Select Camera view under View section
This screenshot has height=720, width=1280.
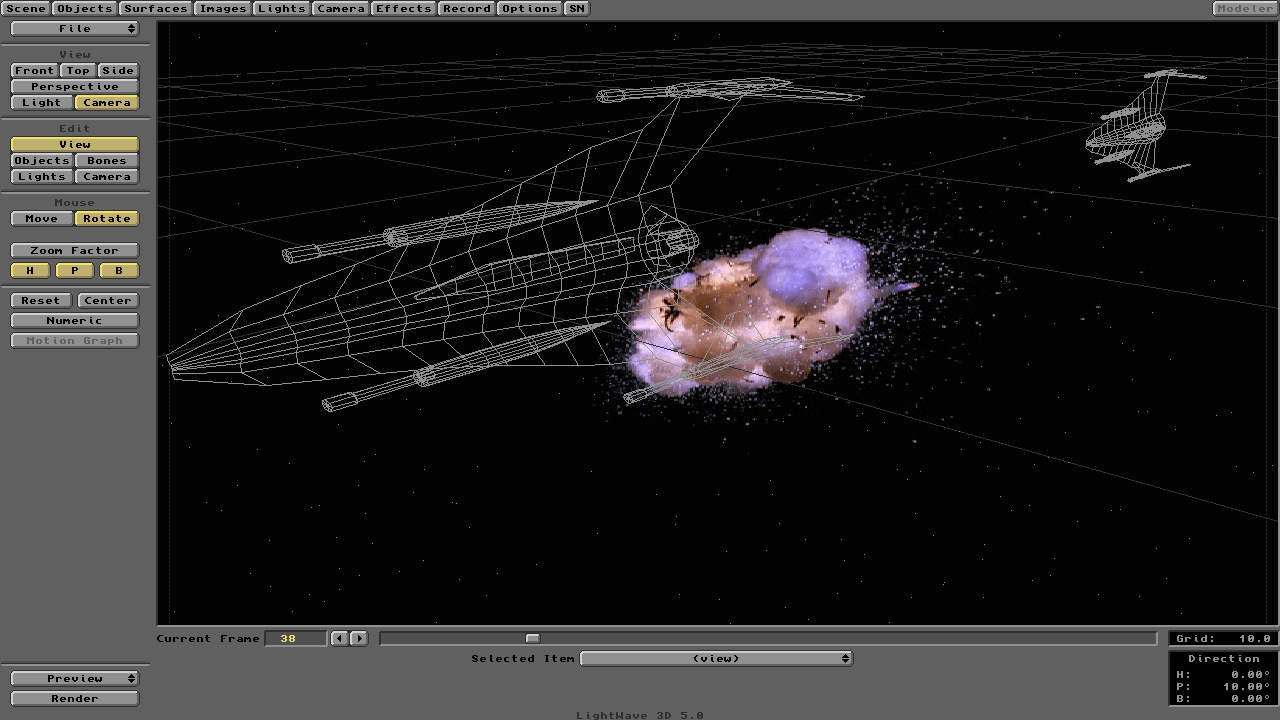(x=107, y=103)
